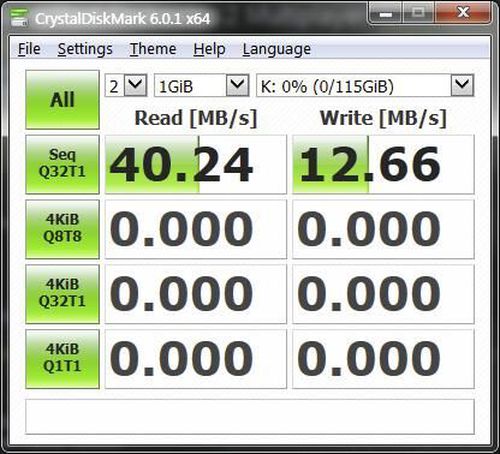Run all benchmarks with All button

click(62, 100)
